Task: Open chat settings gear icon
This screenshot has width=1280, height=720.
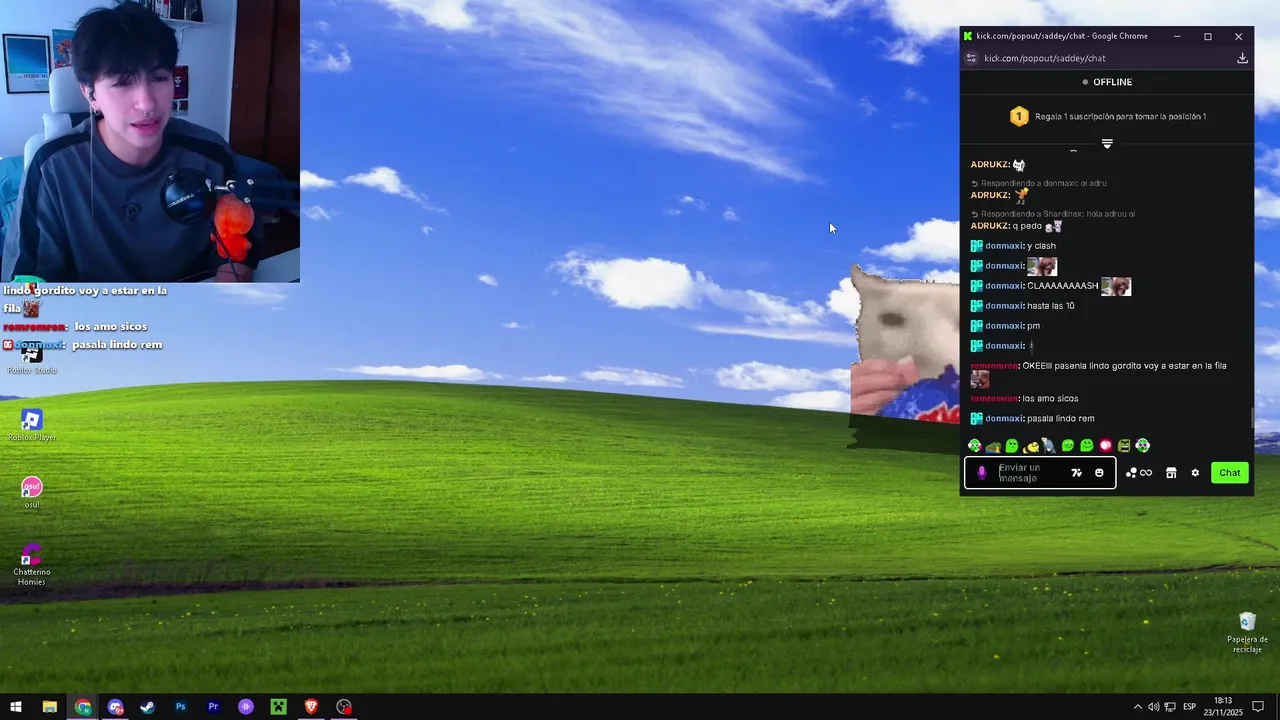Action: click(x=1195, y=473)
